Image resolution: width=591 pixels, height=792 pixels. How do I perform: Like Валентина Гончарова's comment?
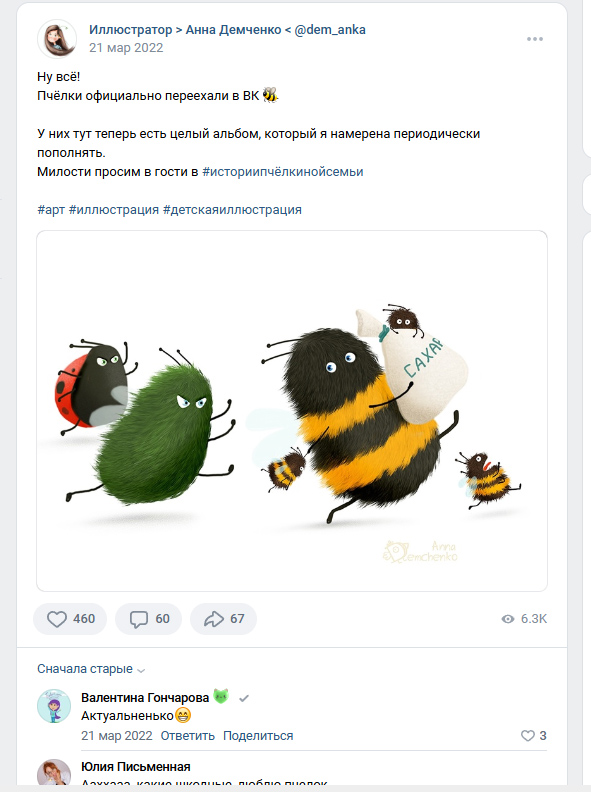[x=533, y=735]
